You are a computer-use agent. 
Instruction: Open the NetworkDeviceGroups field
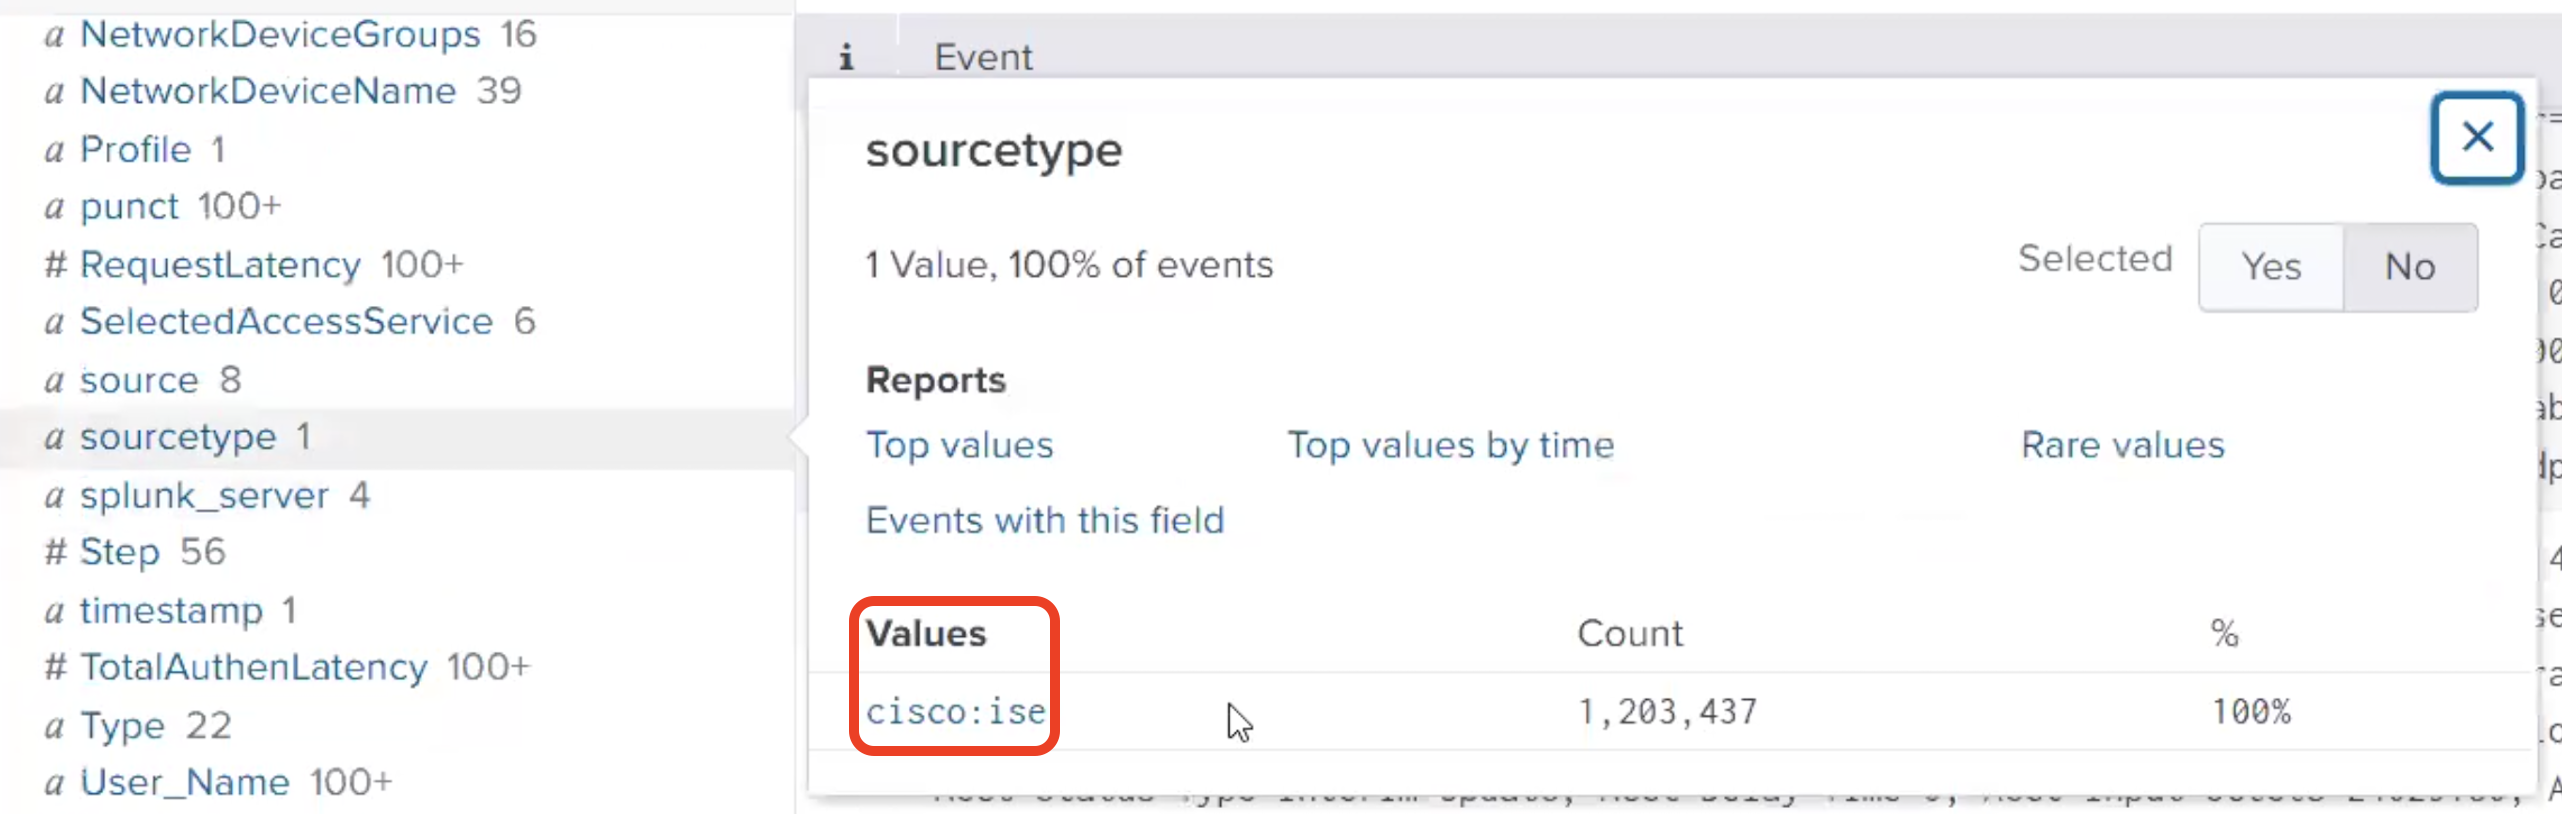(x=280, y=34)
